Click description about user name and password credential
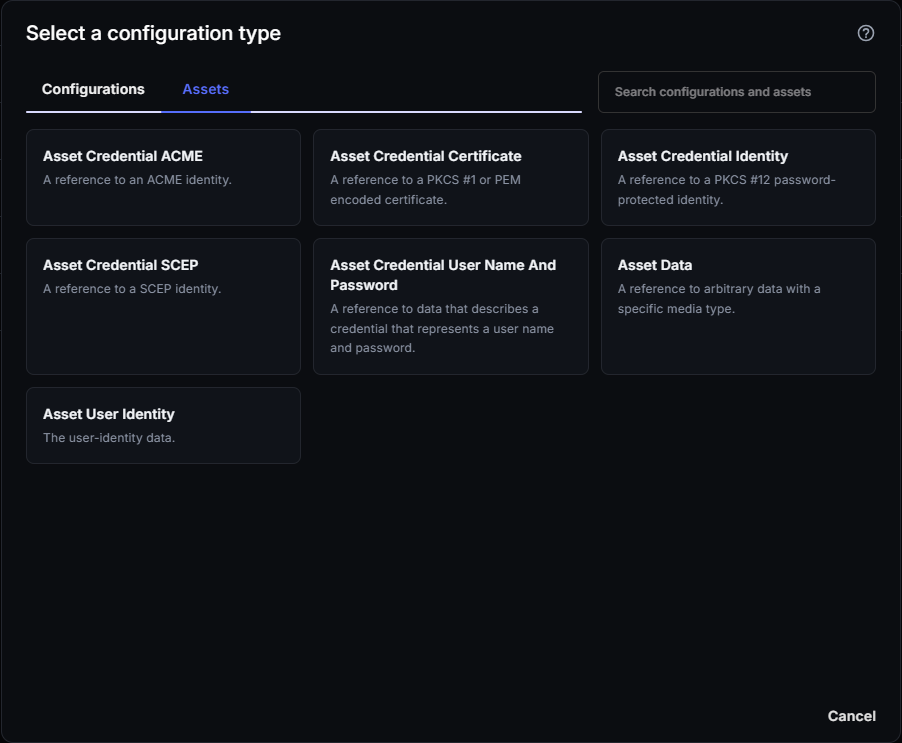The height and width of the screenshot is (743, 902). (x=442, y=328)
